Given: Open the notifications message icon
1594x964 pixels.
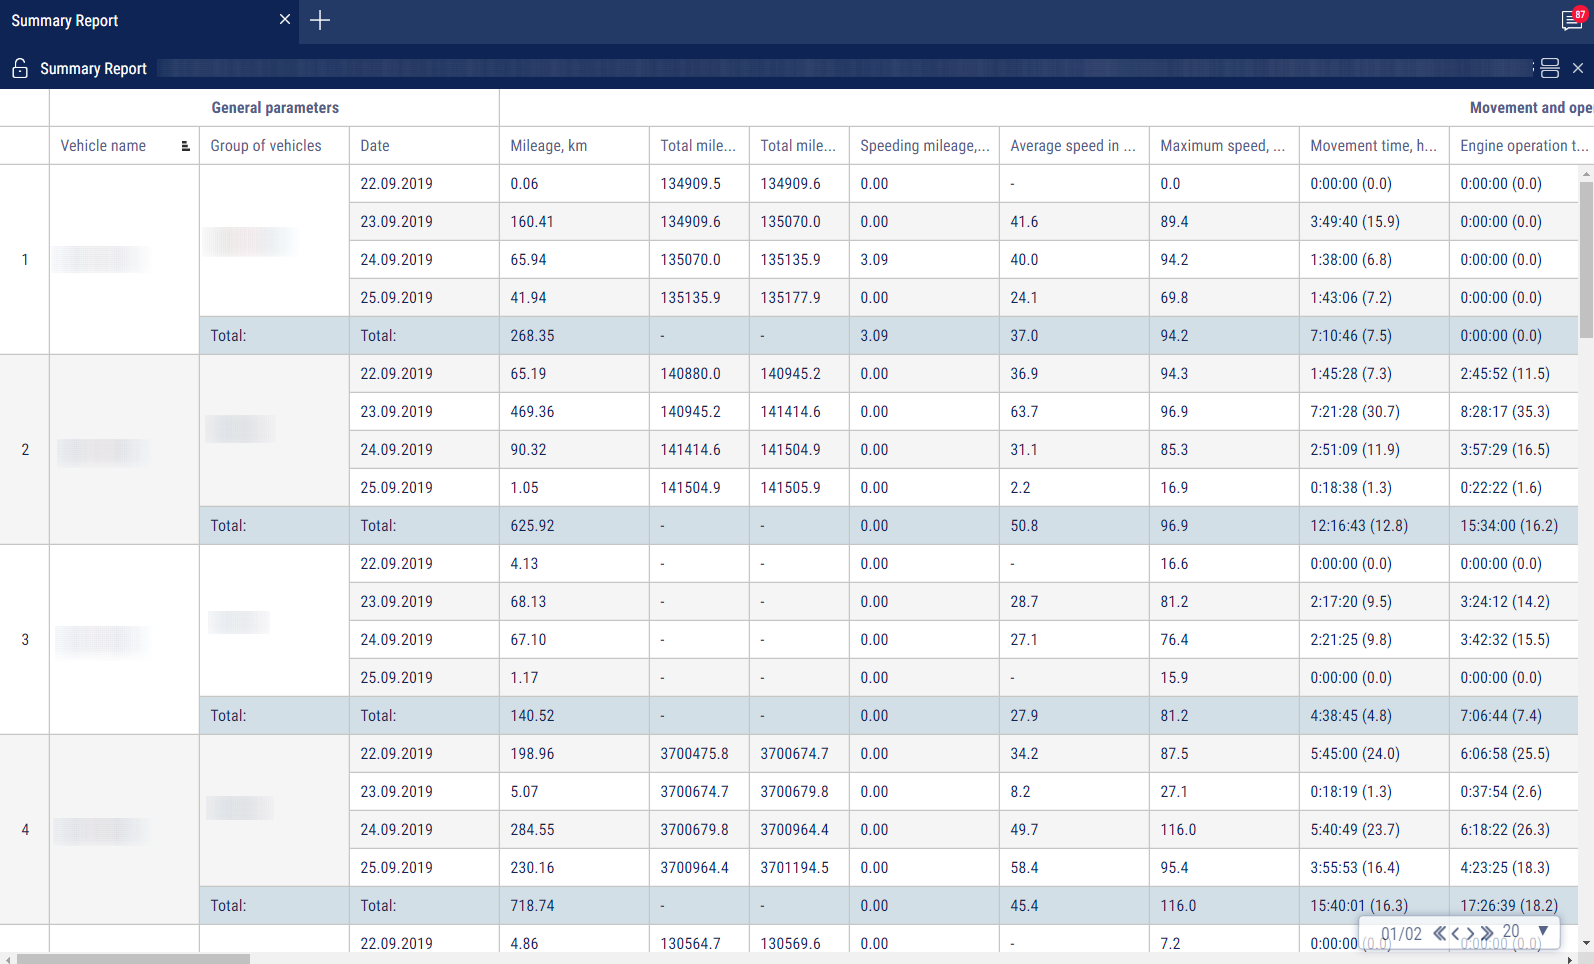Looking at the screenshot, I should pos(1572,20).
